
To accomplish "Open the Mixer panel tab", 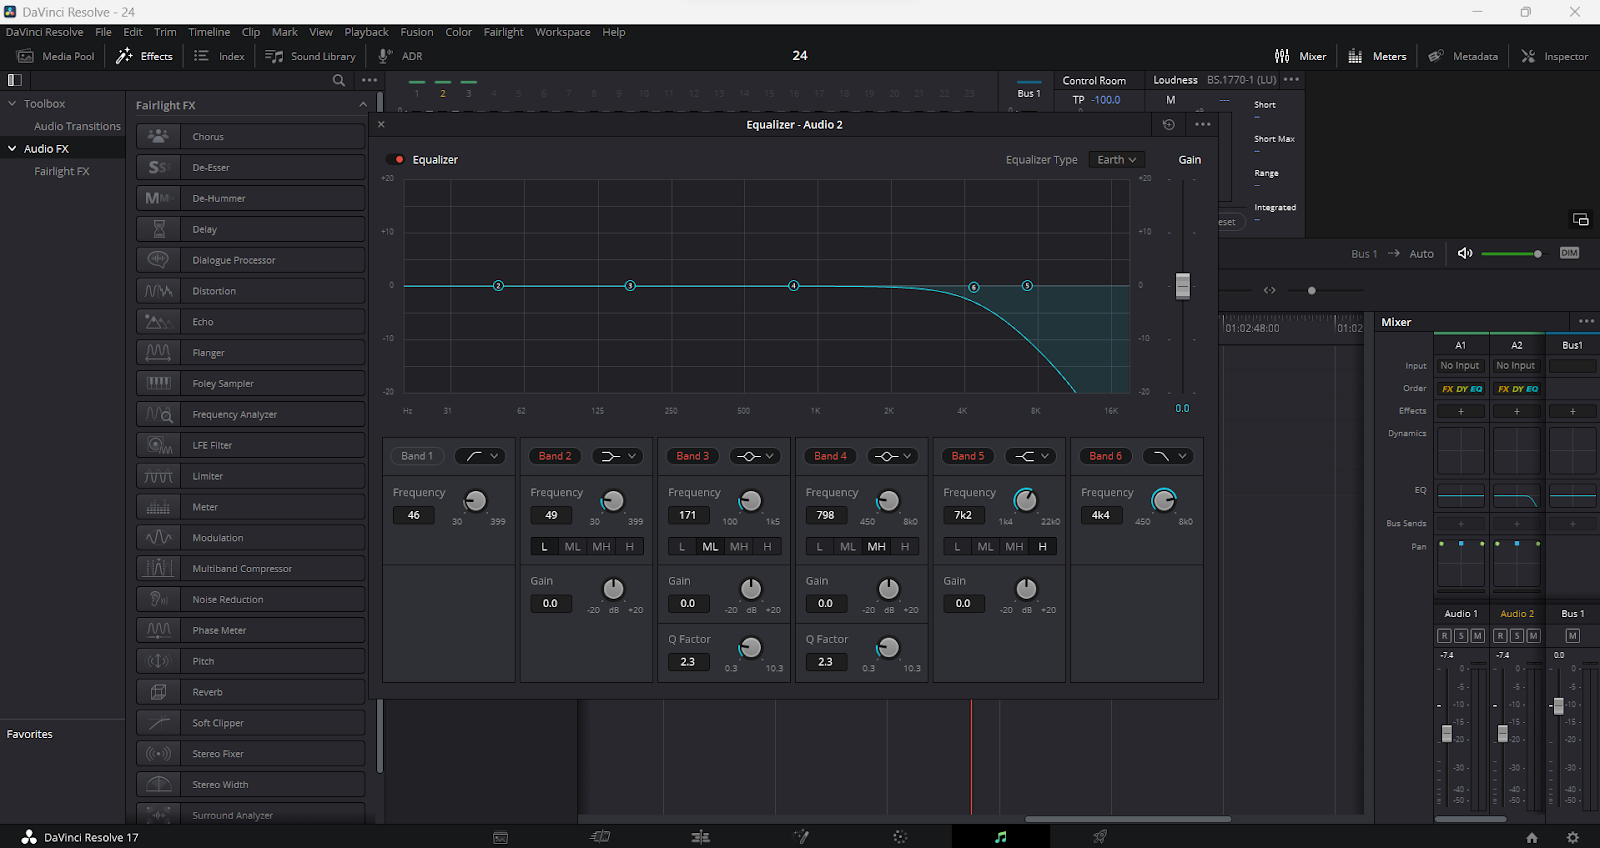I will 1300,56.
